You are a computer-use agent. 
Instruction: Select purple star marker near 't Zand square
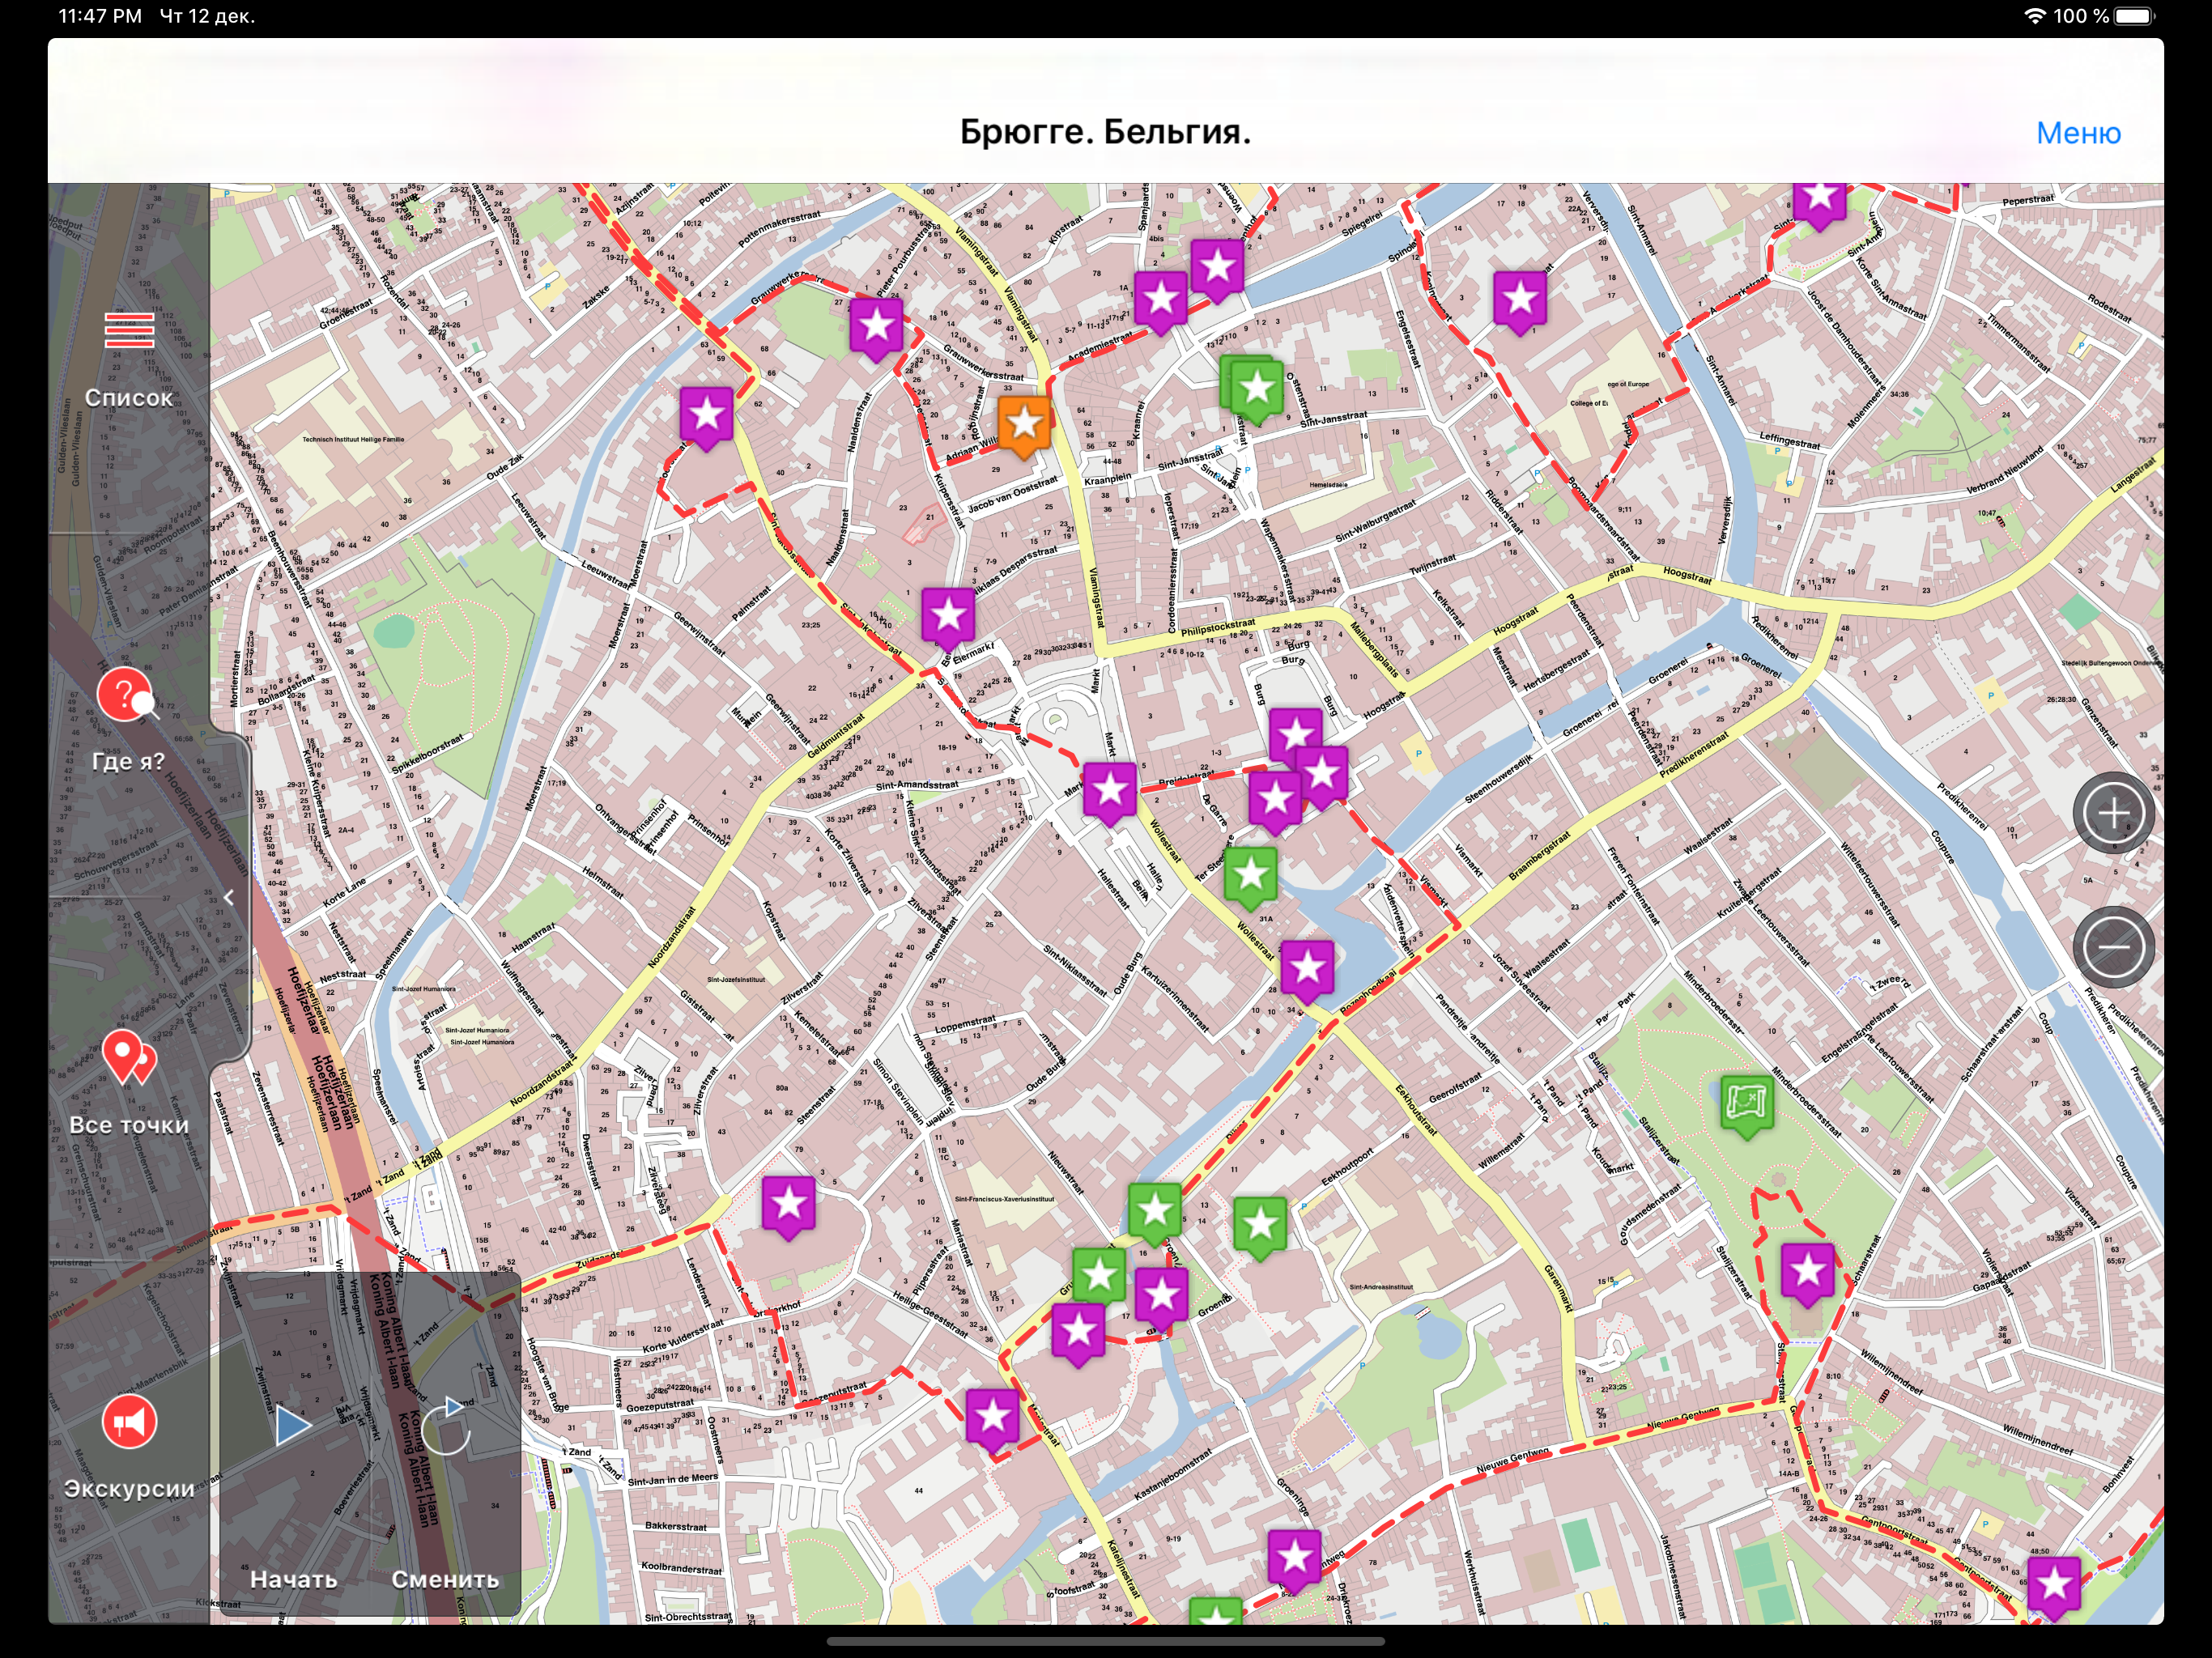[788, 1207]
